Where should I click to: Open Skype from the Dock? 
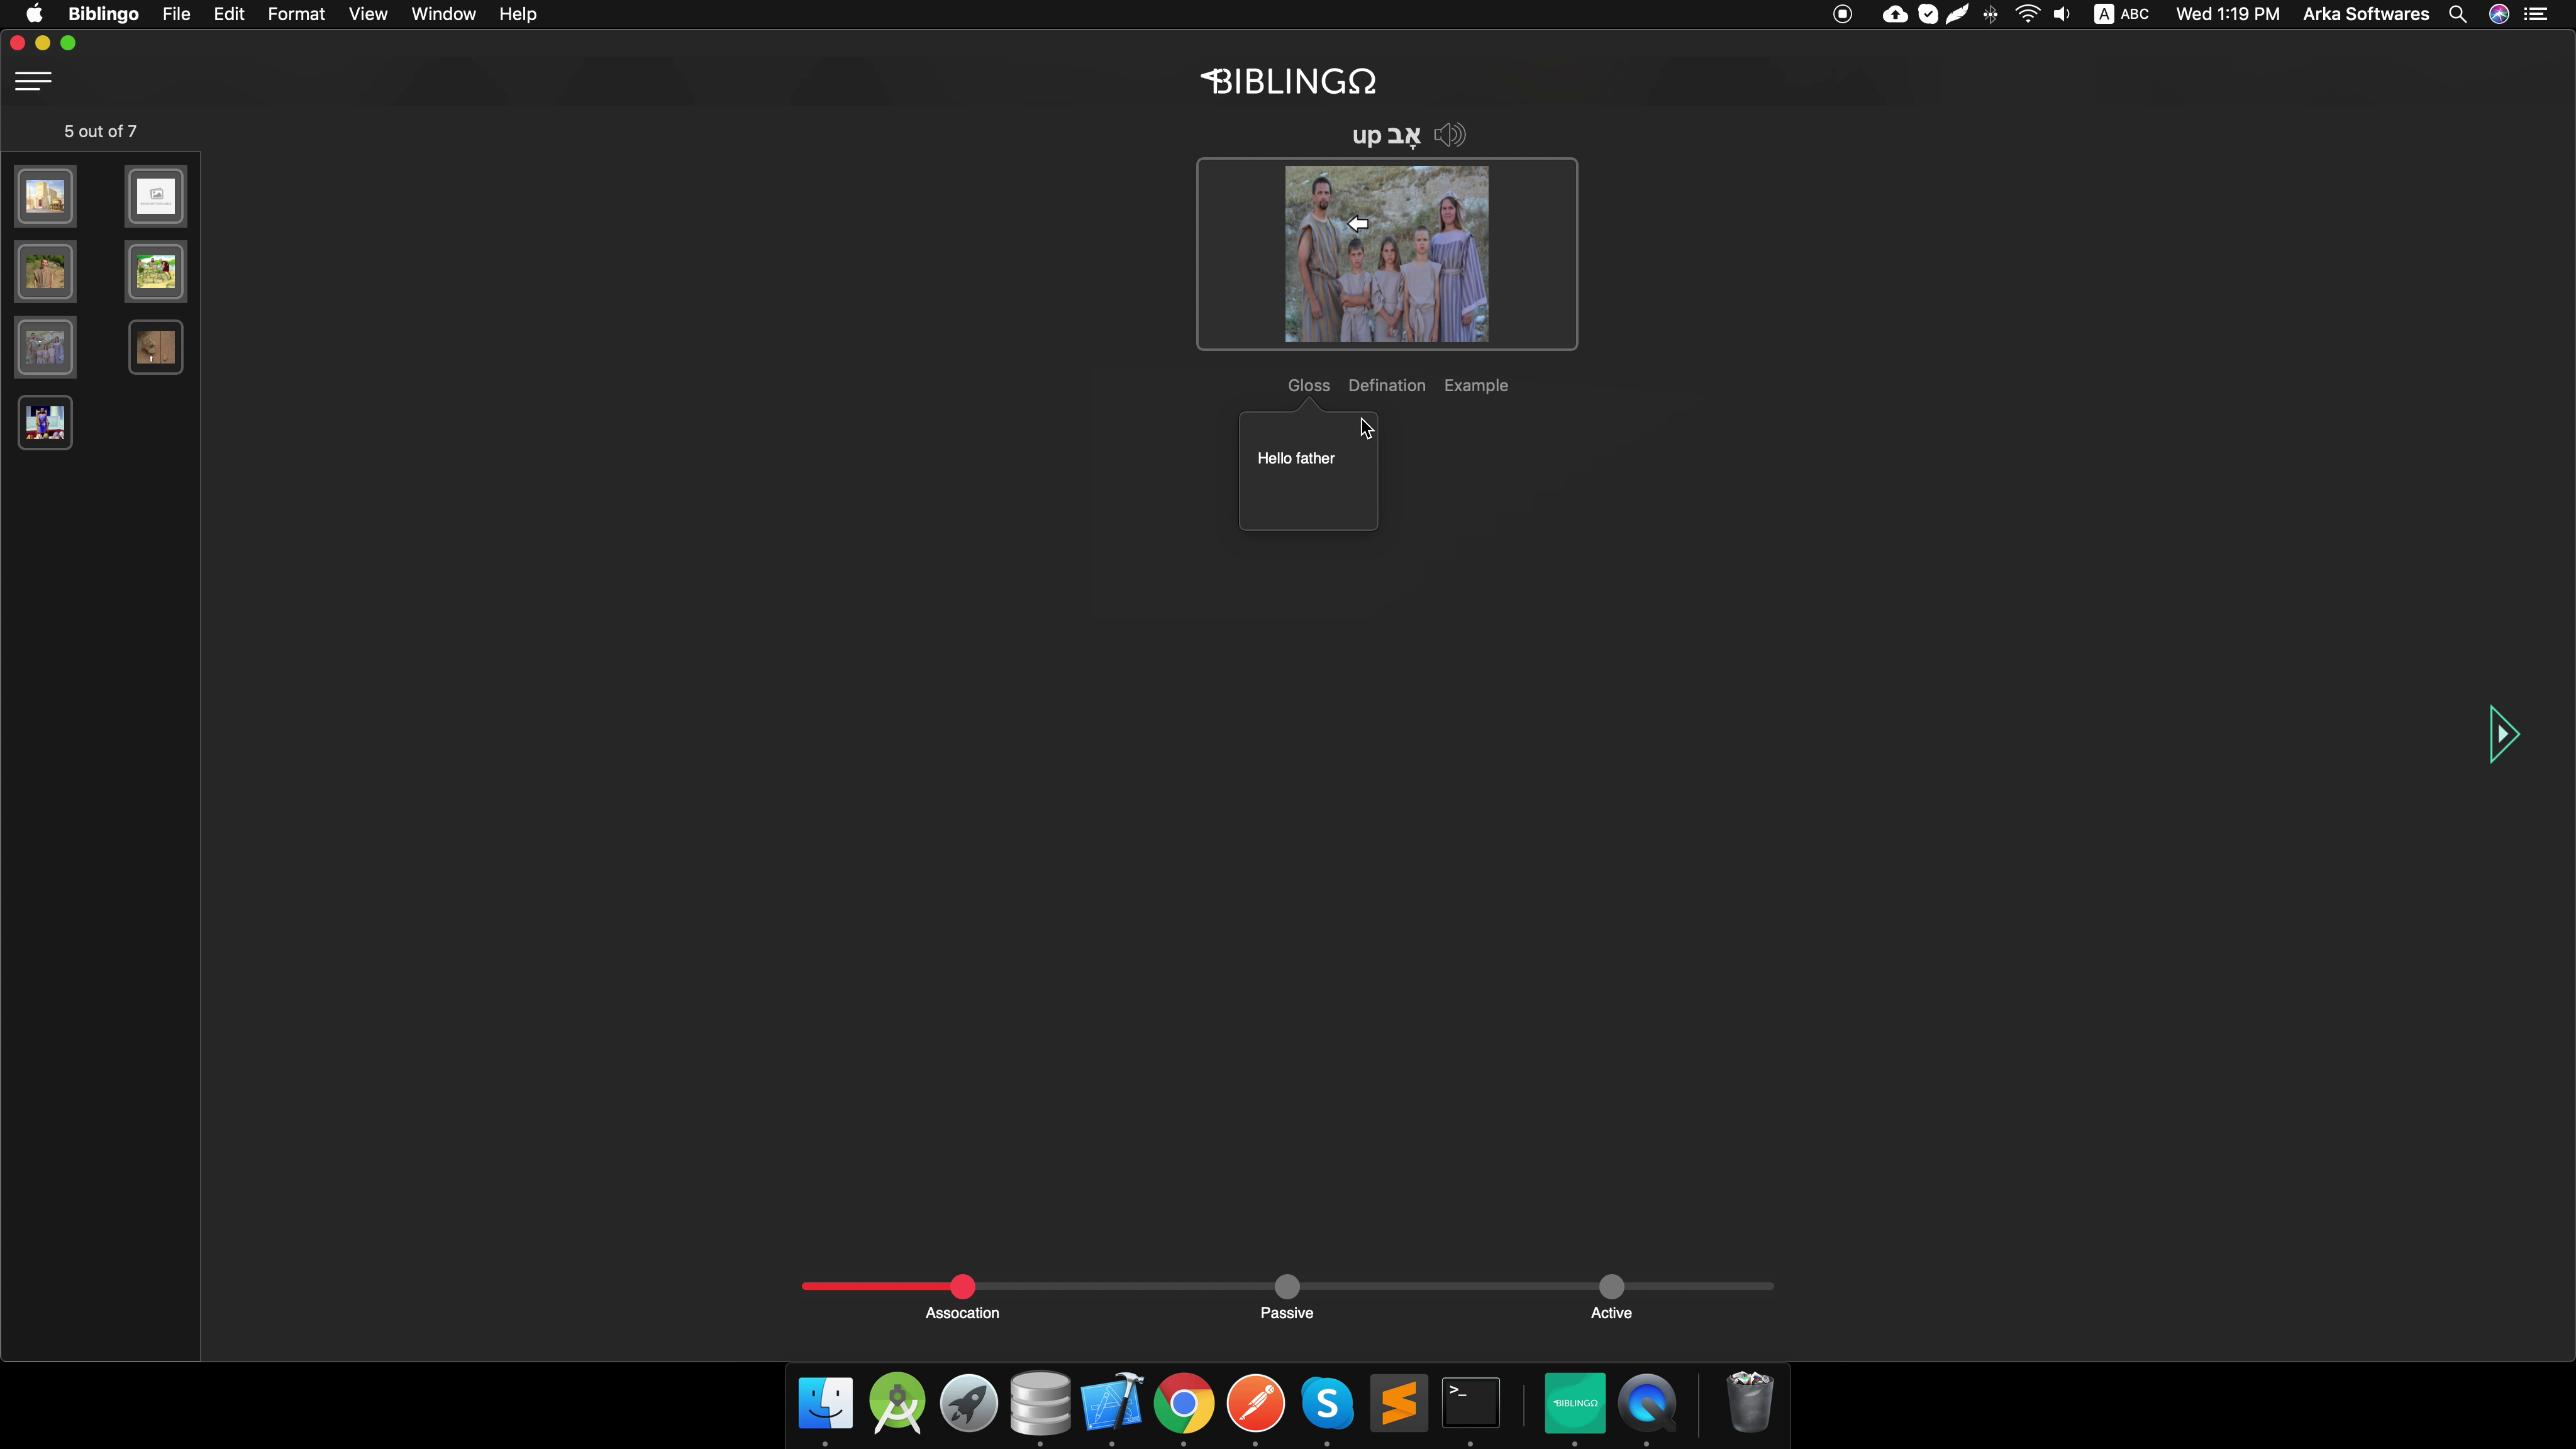[1327, 1403]
